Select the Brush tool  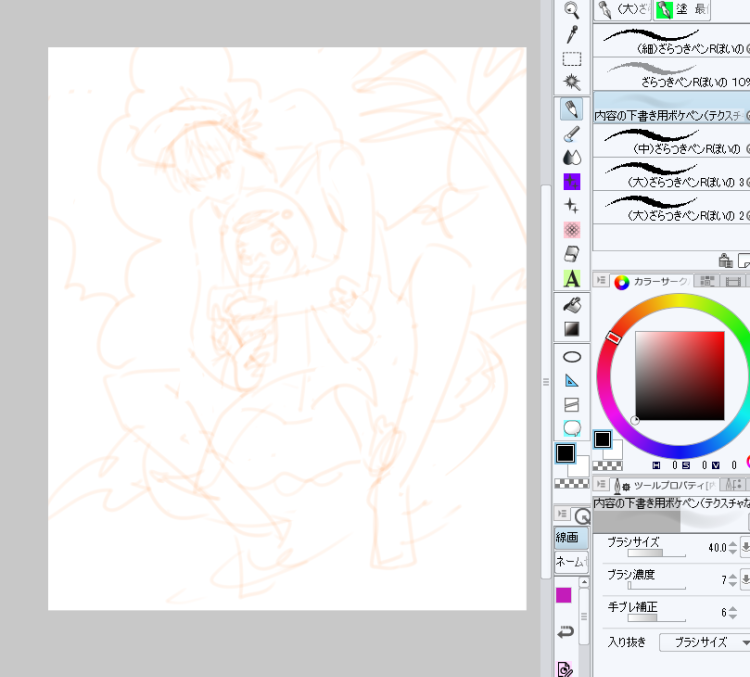pyautogui.click(x=572, y=134)
